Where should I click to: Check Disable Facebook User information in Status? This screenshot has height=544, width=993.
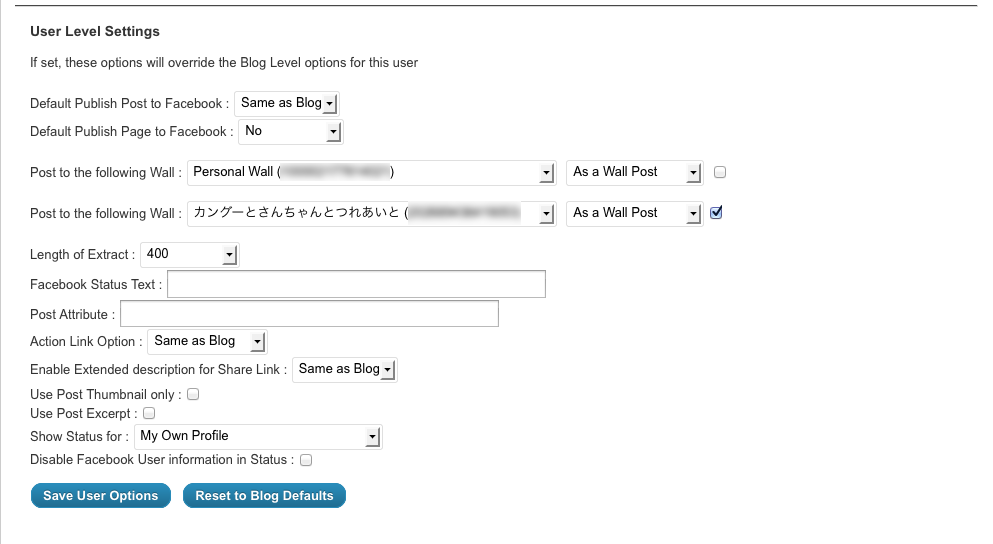307,460
